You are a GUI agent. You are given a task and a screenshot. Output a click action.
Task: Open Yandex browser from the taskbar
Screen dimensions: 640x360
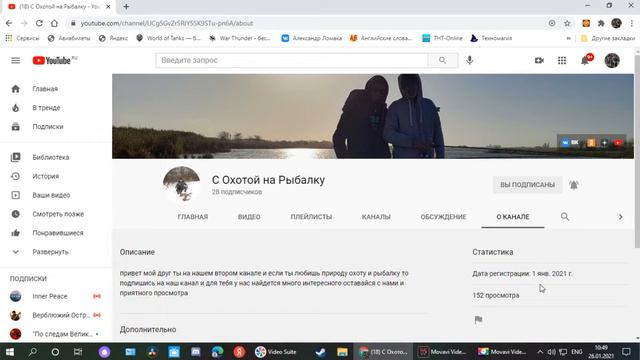tap(239, 351)
